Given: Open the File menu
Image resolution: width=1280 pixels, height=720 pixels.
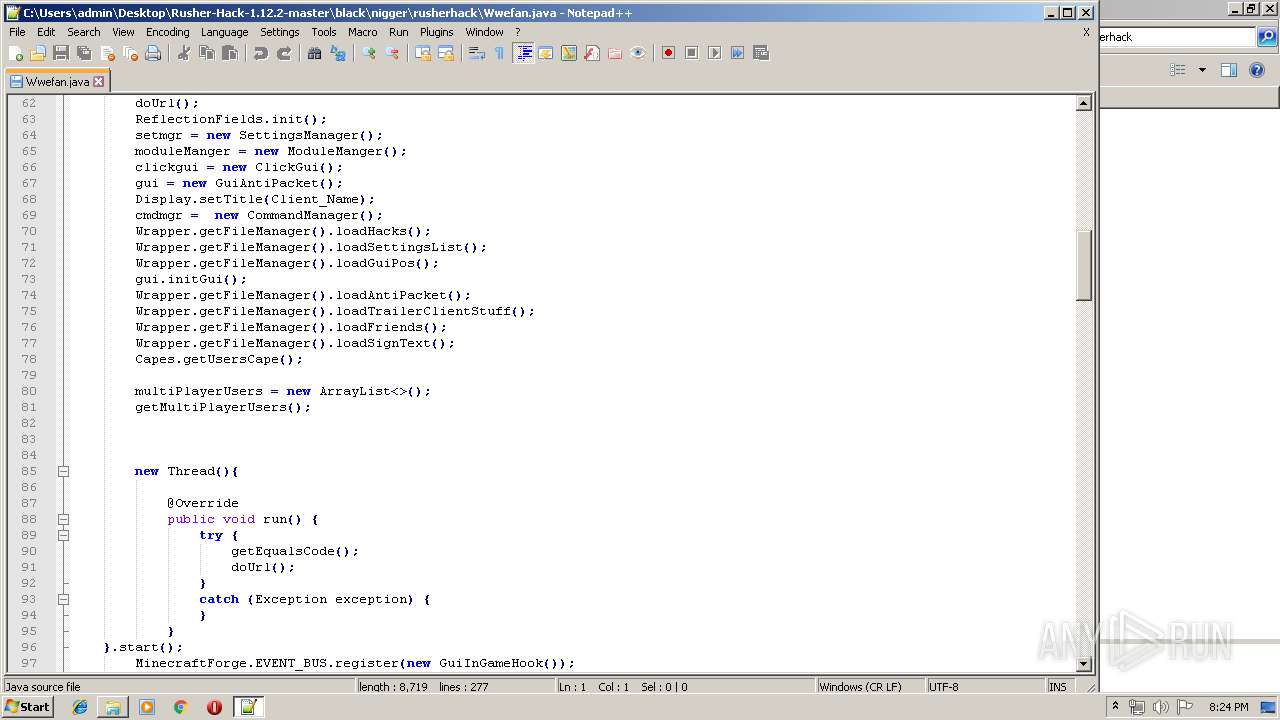Looking at the screenshot, I should pos(17,32).
